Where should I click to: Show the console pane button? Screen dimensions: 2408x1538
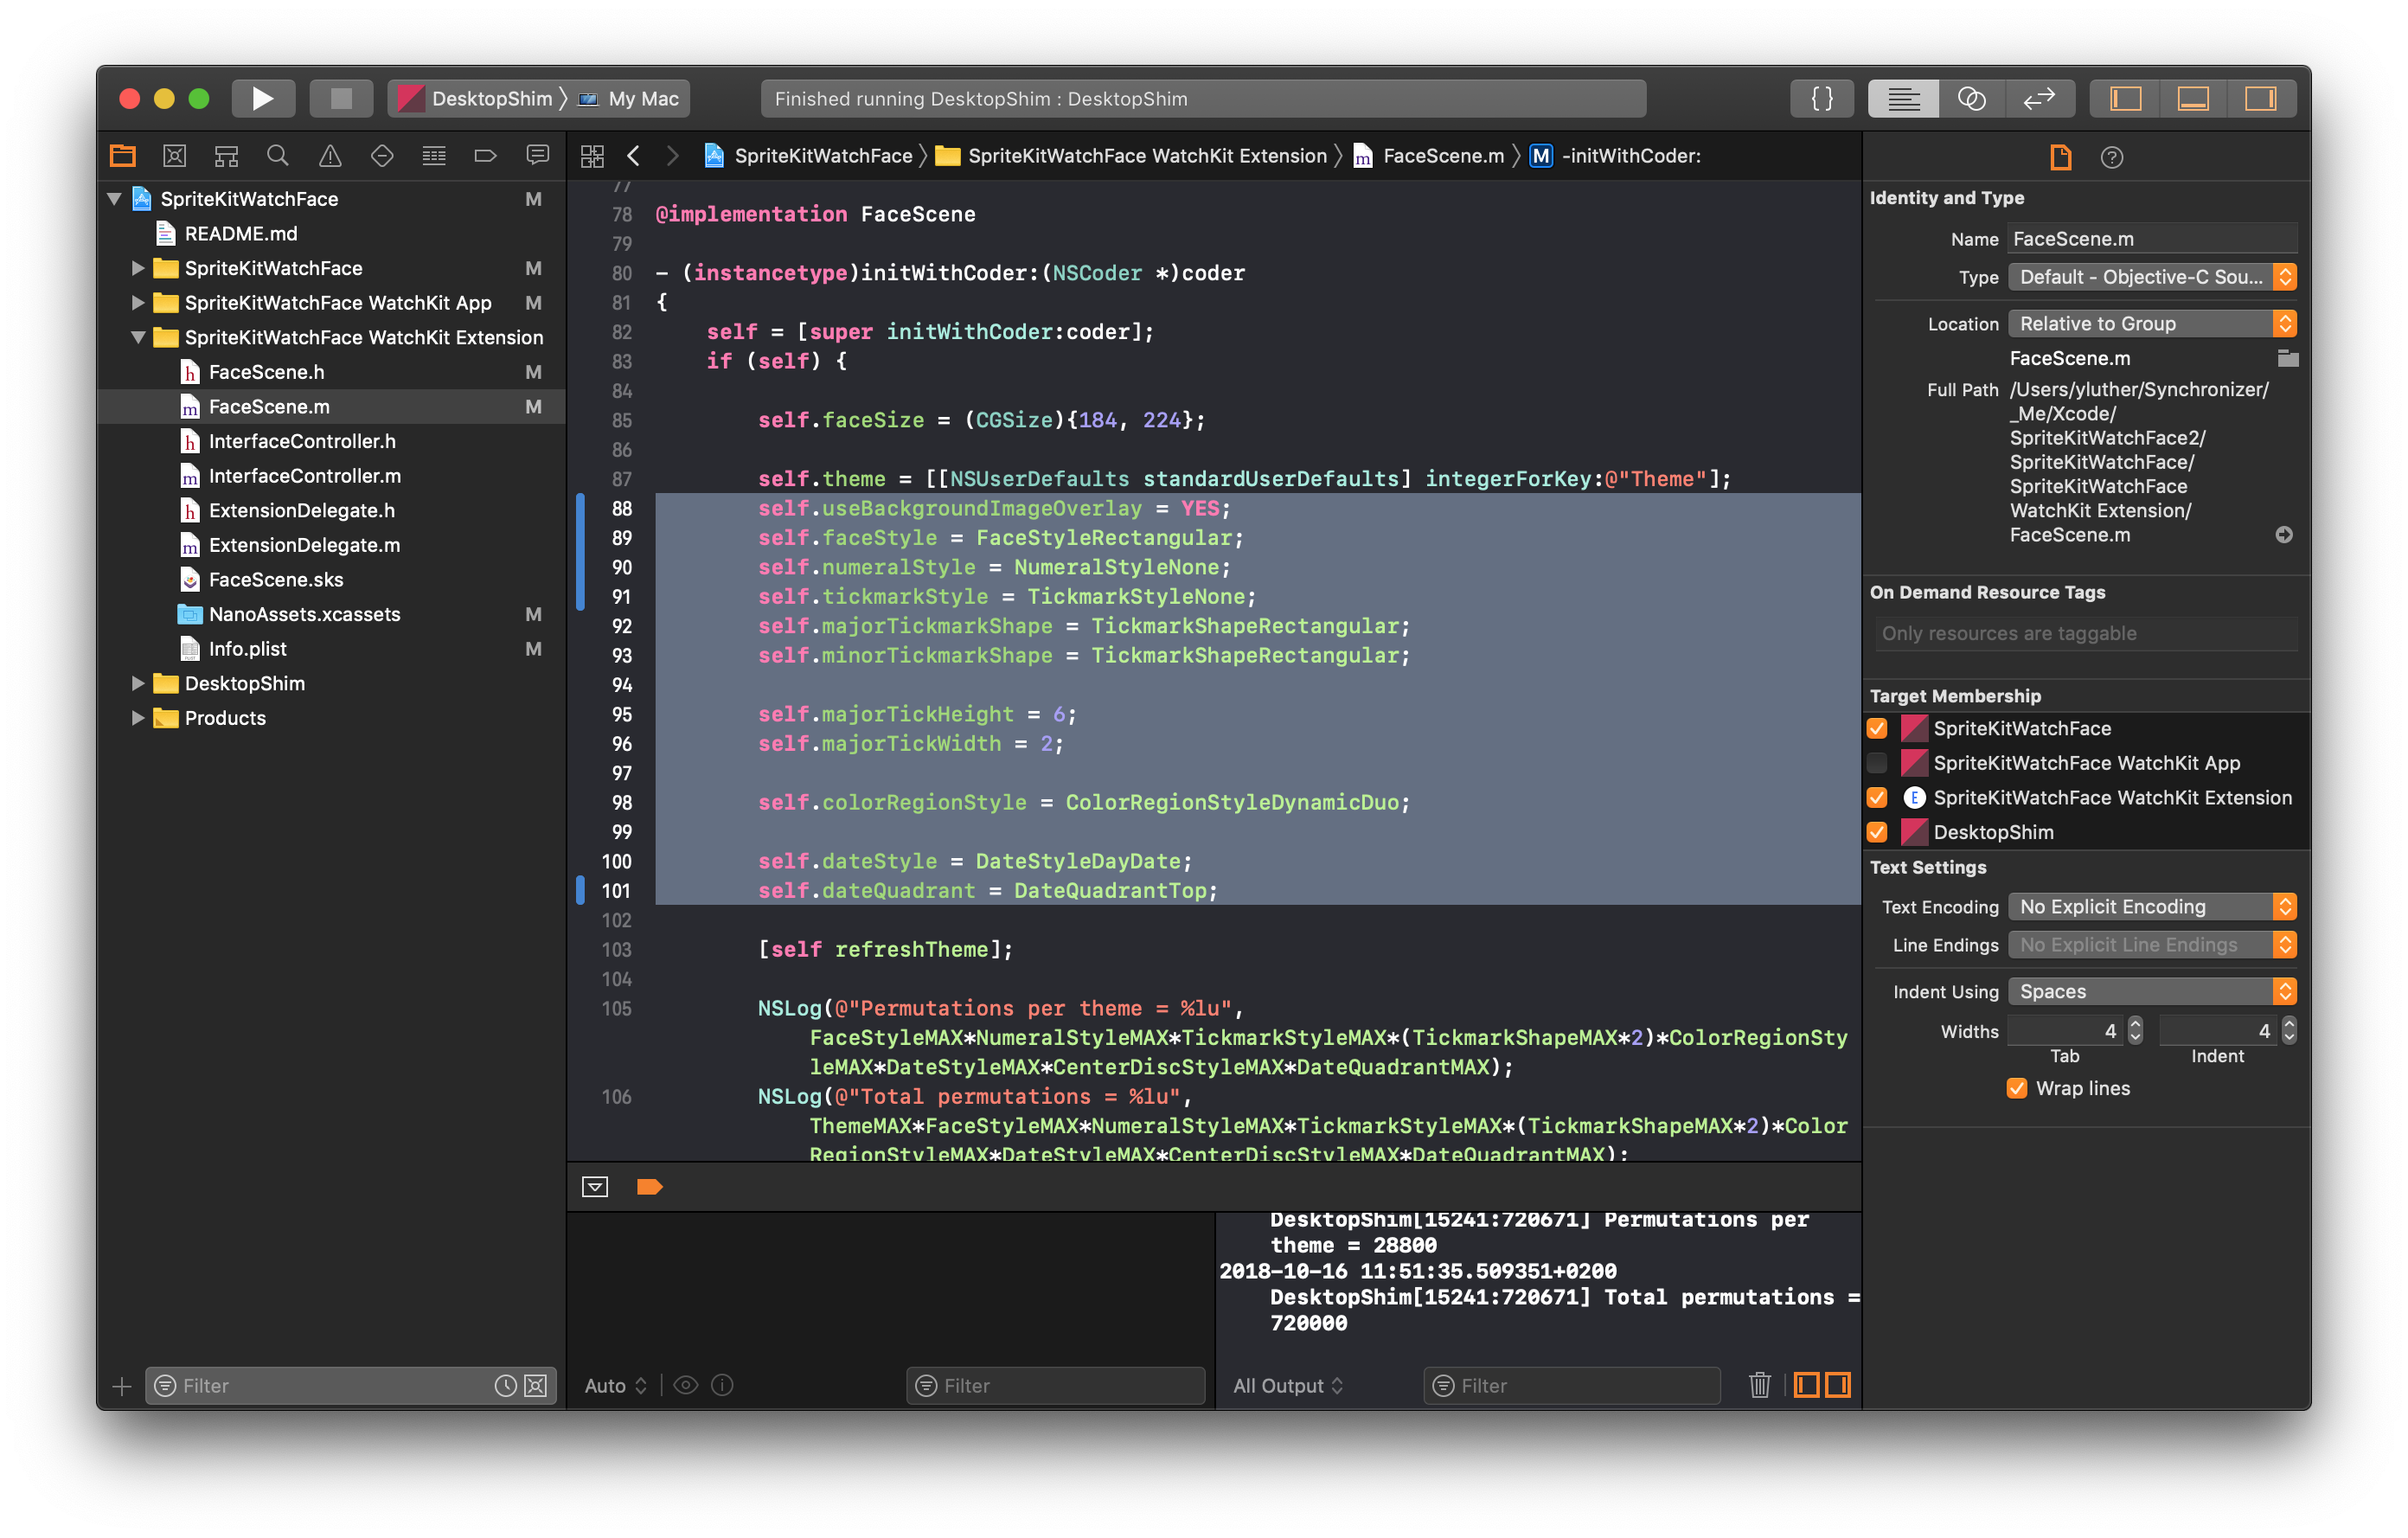(x=1838, y=1385)
